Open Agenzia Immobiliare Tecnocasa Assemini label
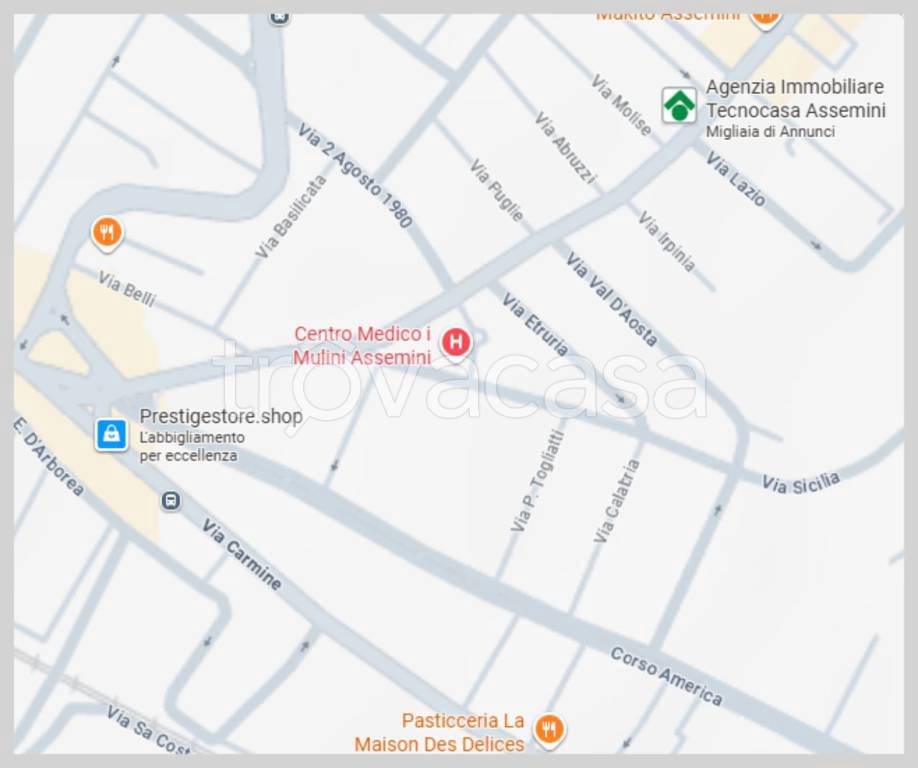918x768 pixels. pyautogui.click(x=796, y=98)
